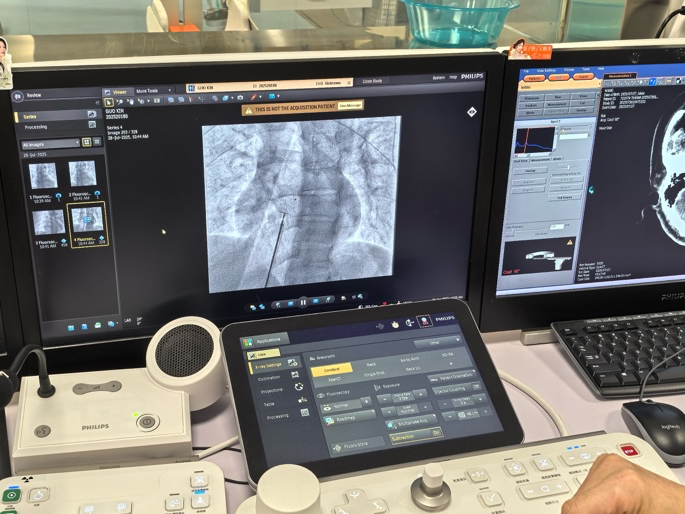The width and height of the screenshot is (685, 514).
Task: Switch to the thumbnail grid view
Action: click(86, 142)
